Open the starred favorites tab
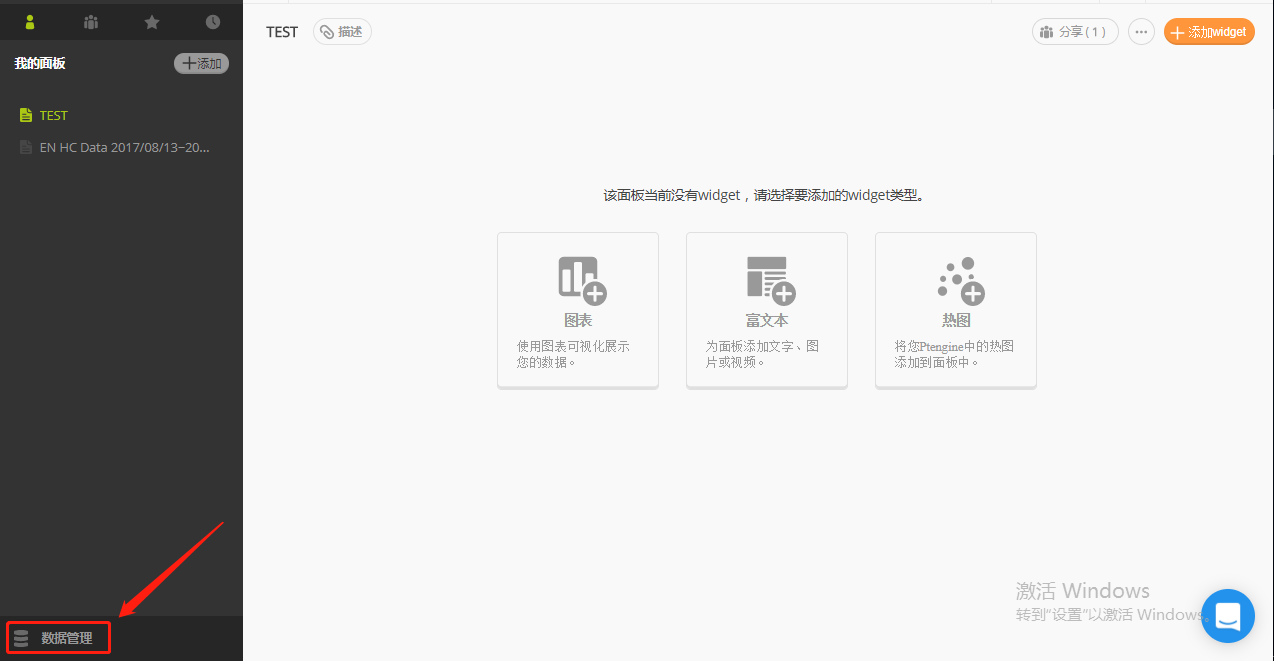1274x661 pixels. tap(152, 21)
